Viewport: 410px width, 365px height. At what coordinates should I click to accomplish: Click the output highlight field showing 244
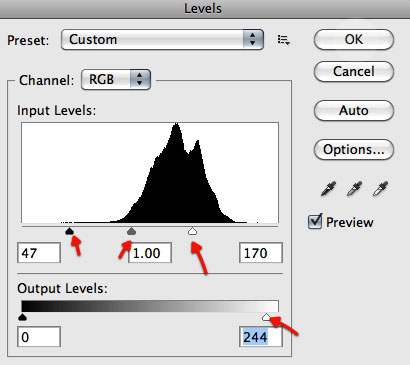tap(261, 337)
